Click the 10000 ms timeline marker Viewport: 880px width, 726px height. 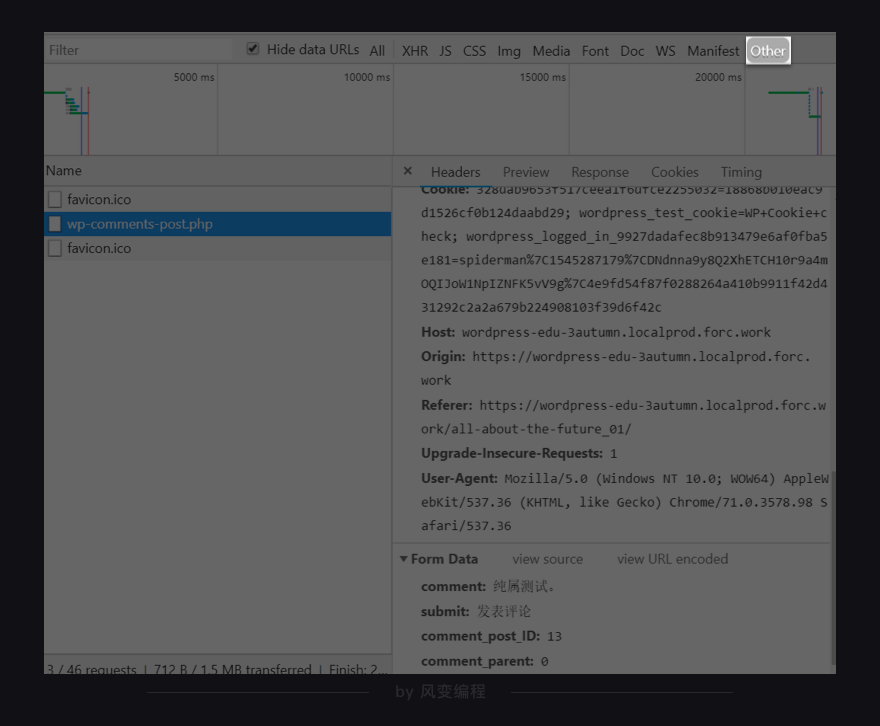click(x=366, y=77)
